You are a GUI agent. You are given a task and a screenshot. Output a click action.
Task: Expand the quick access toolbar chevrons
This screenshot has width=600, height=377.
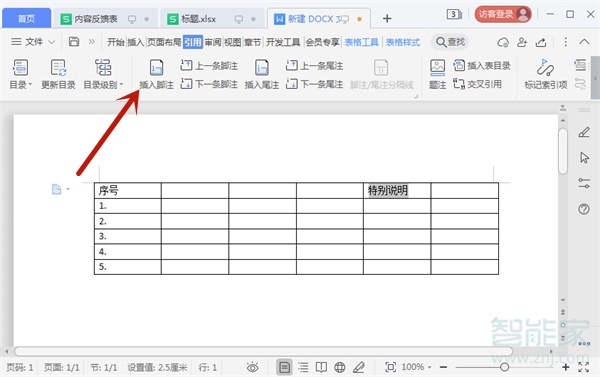coord(91,41)
